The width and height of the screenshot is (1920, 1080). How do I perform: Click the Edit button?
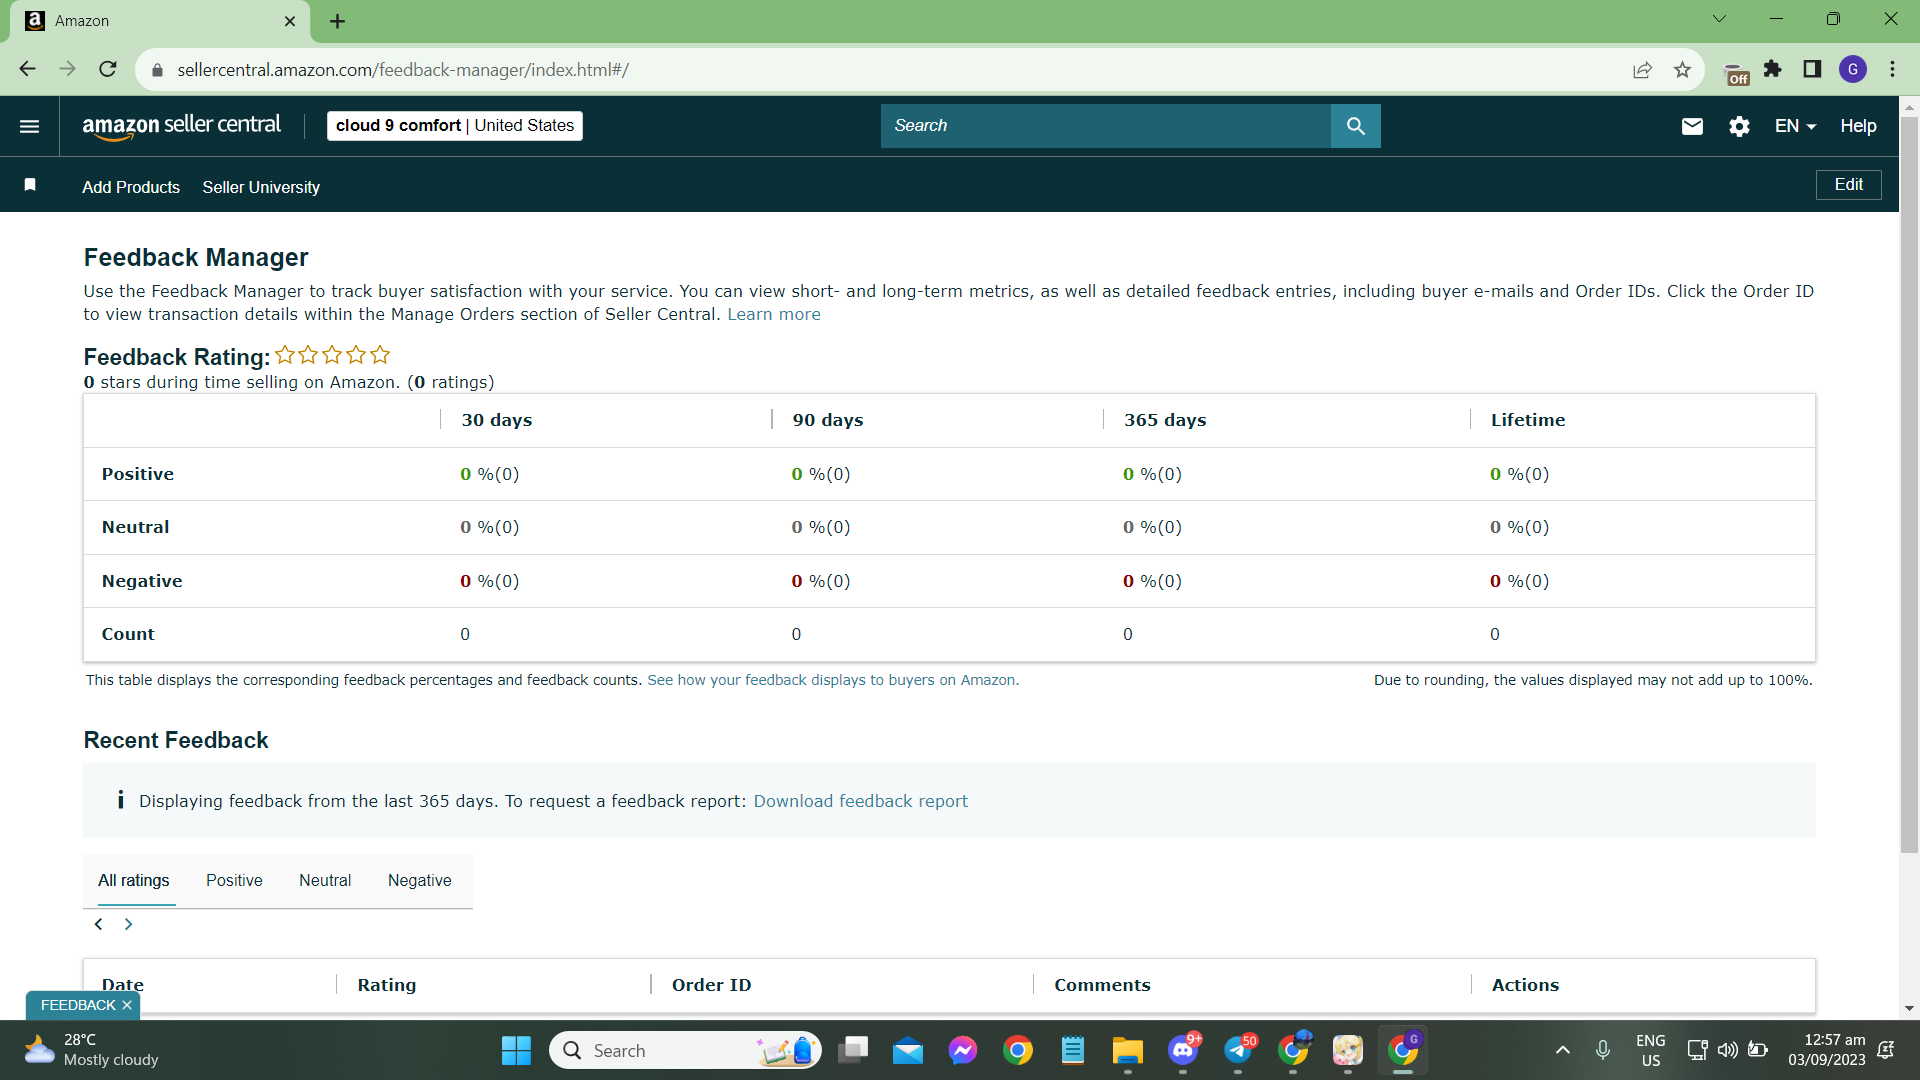1848,185
